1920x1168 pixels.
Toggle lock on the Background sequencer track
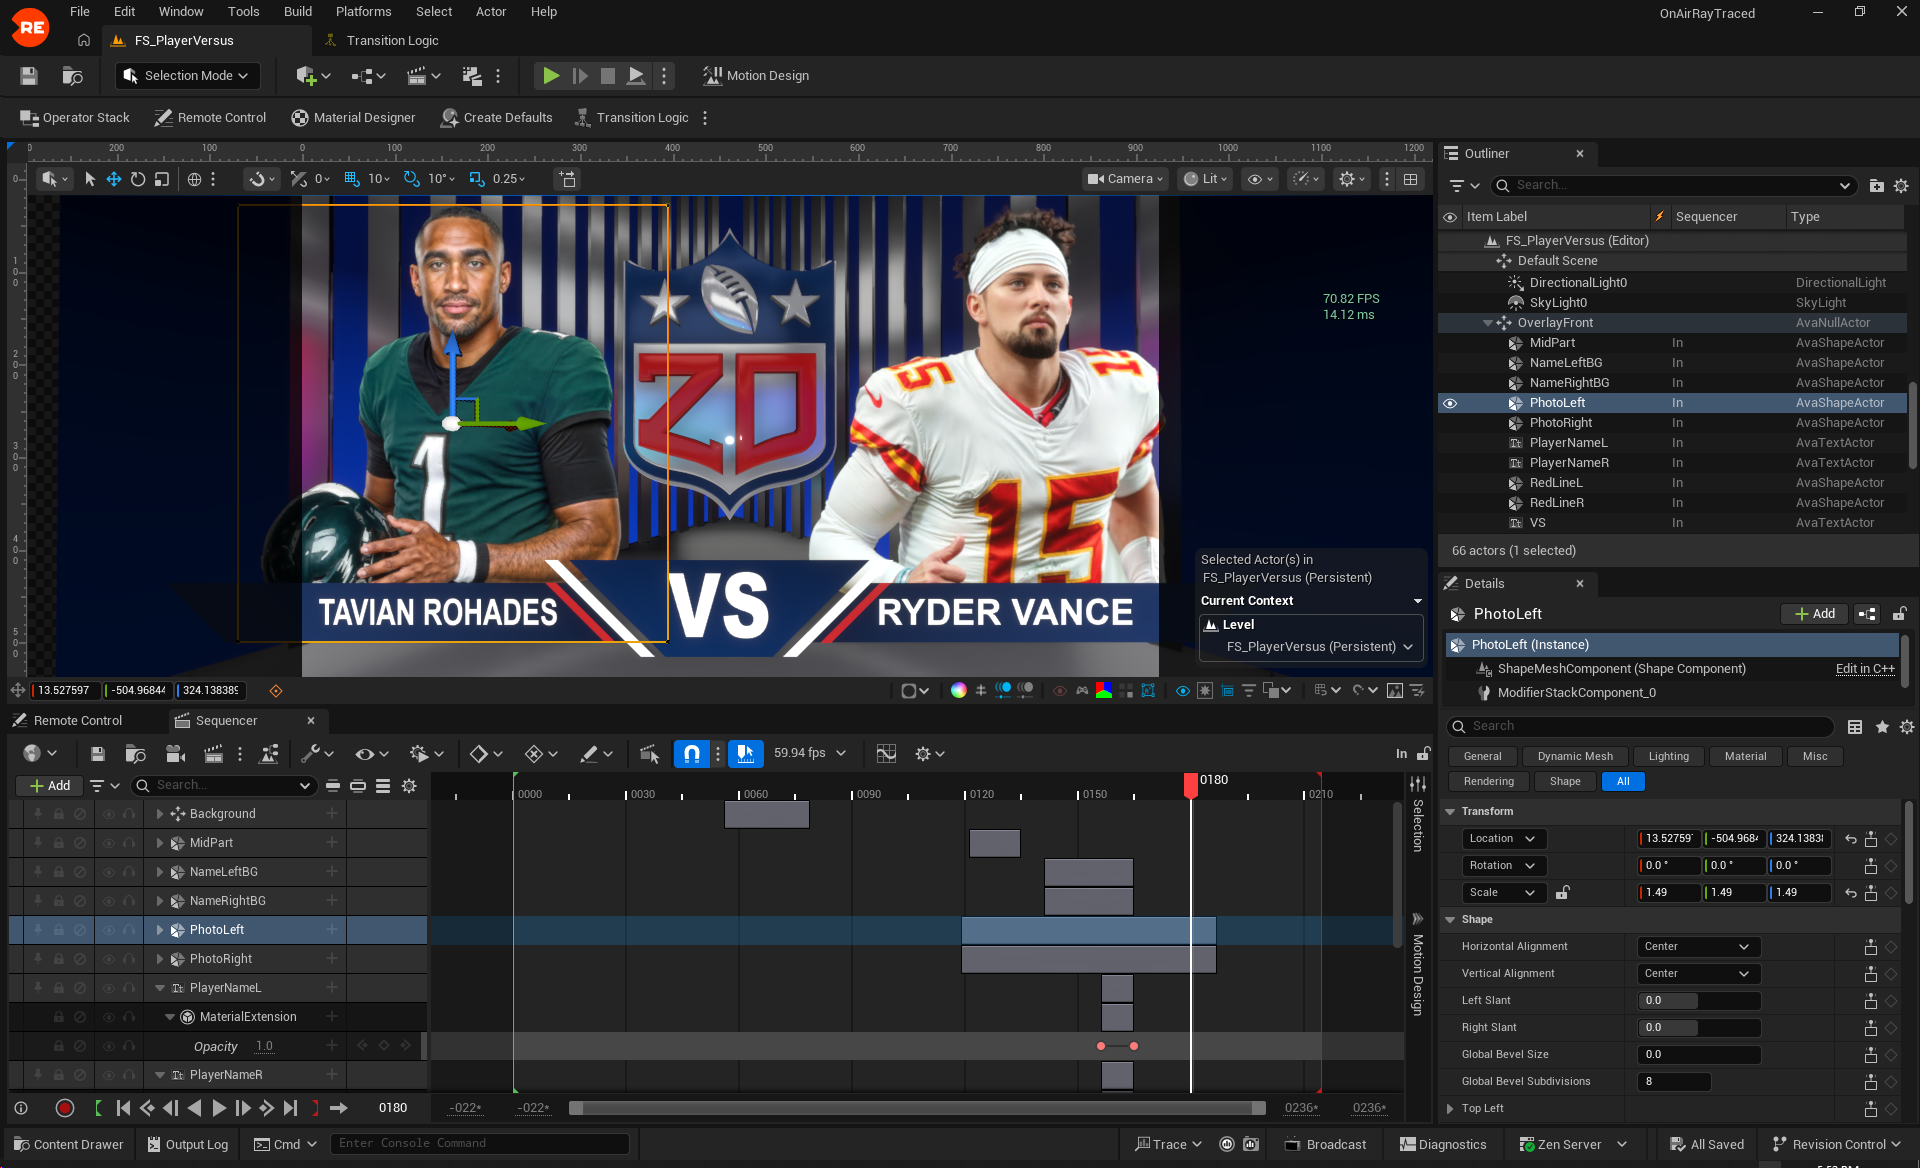(x=59, y=814)
